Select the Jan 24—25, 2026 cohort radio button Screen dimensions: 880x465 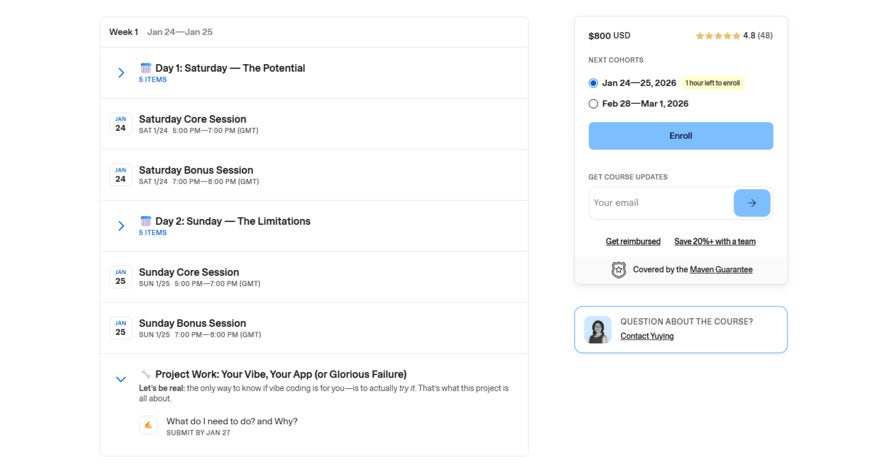coord(594,83)
